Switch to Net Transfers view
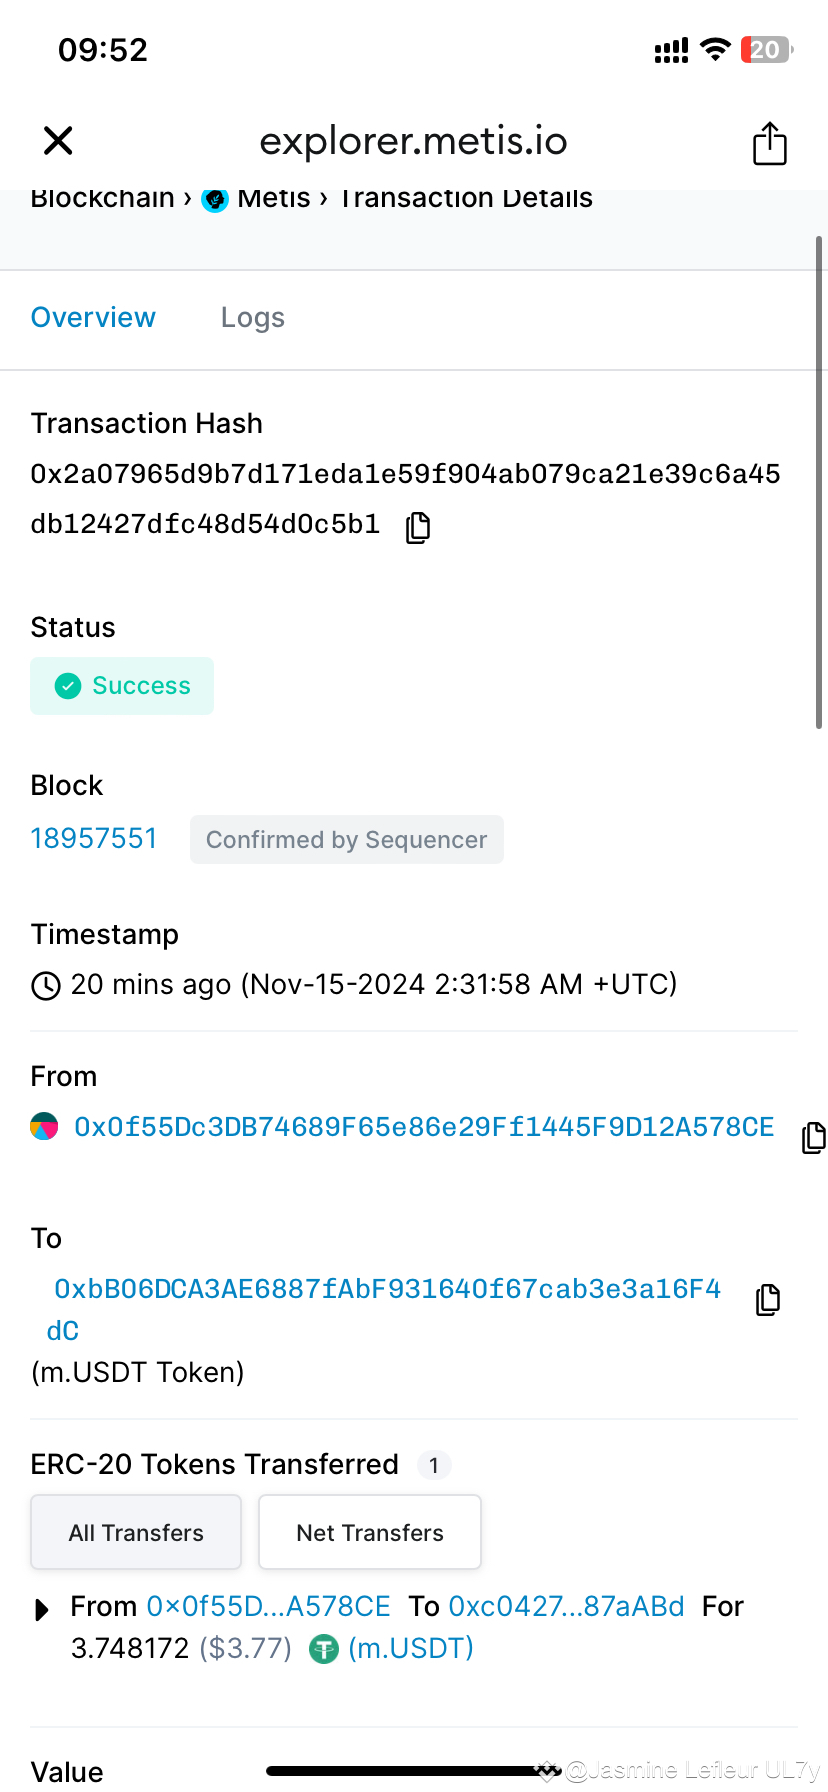 (x=369, y=1532)
